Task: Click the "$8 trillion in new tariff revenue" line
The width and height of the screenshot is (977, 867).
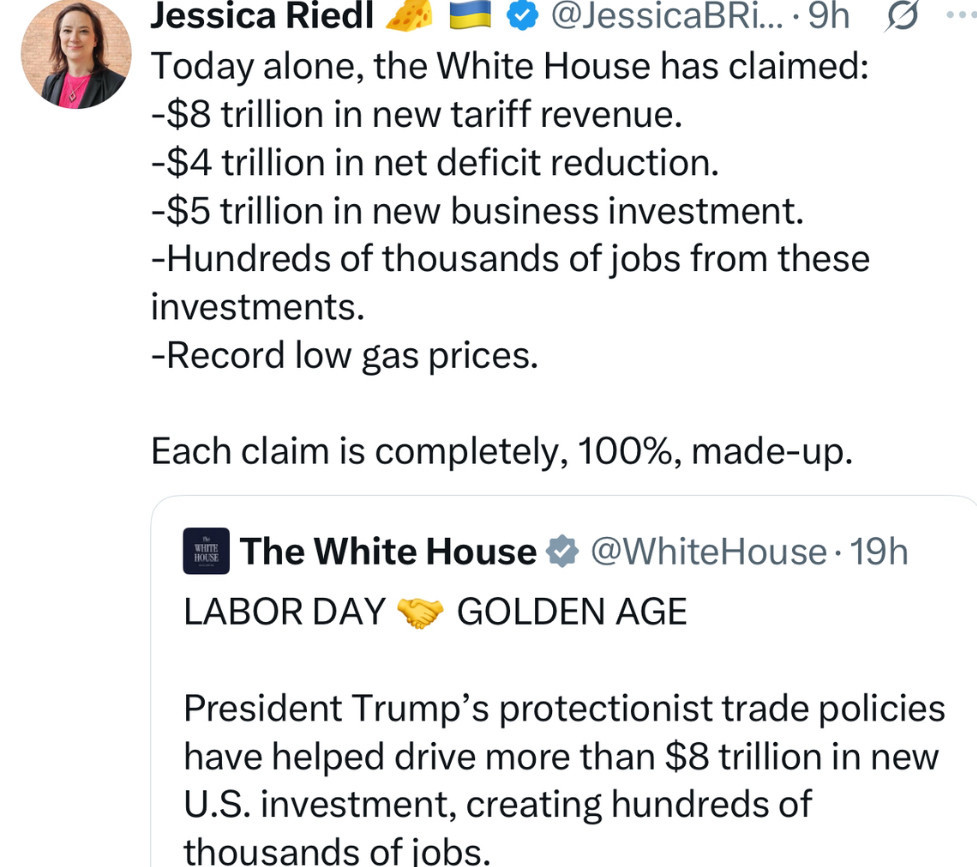Action: (x=417, y=115)
